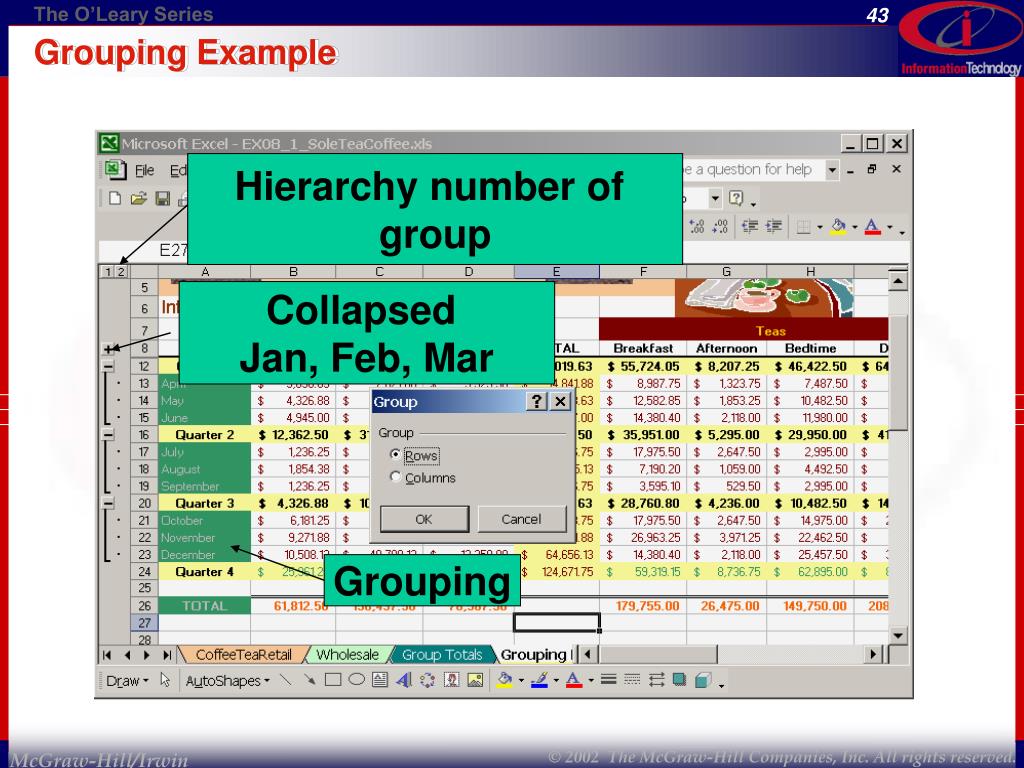Insert WordArt from Drawing toolbar
Viewport: 1024px width, 768px height.
tap(404, 680)
